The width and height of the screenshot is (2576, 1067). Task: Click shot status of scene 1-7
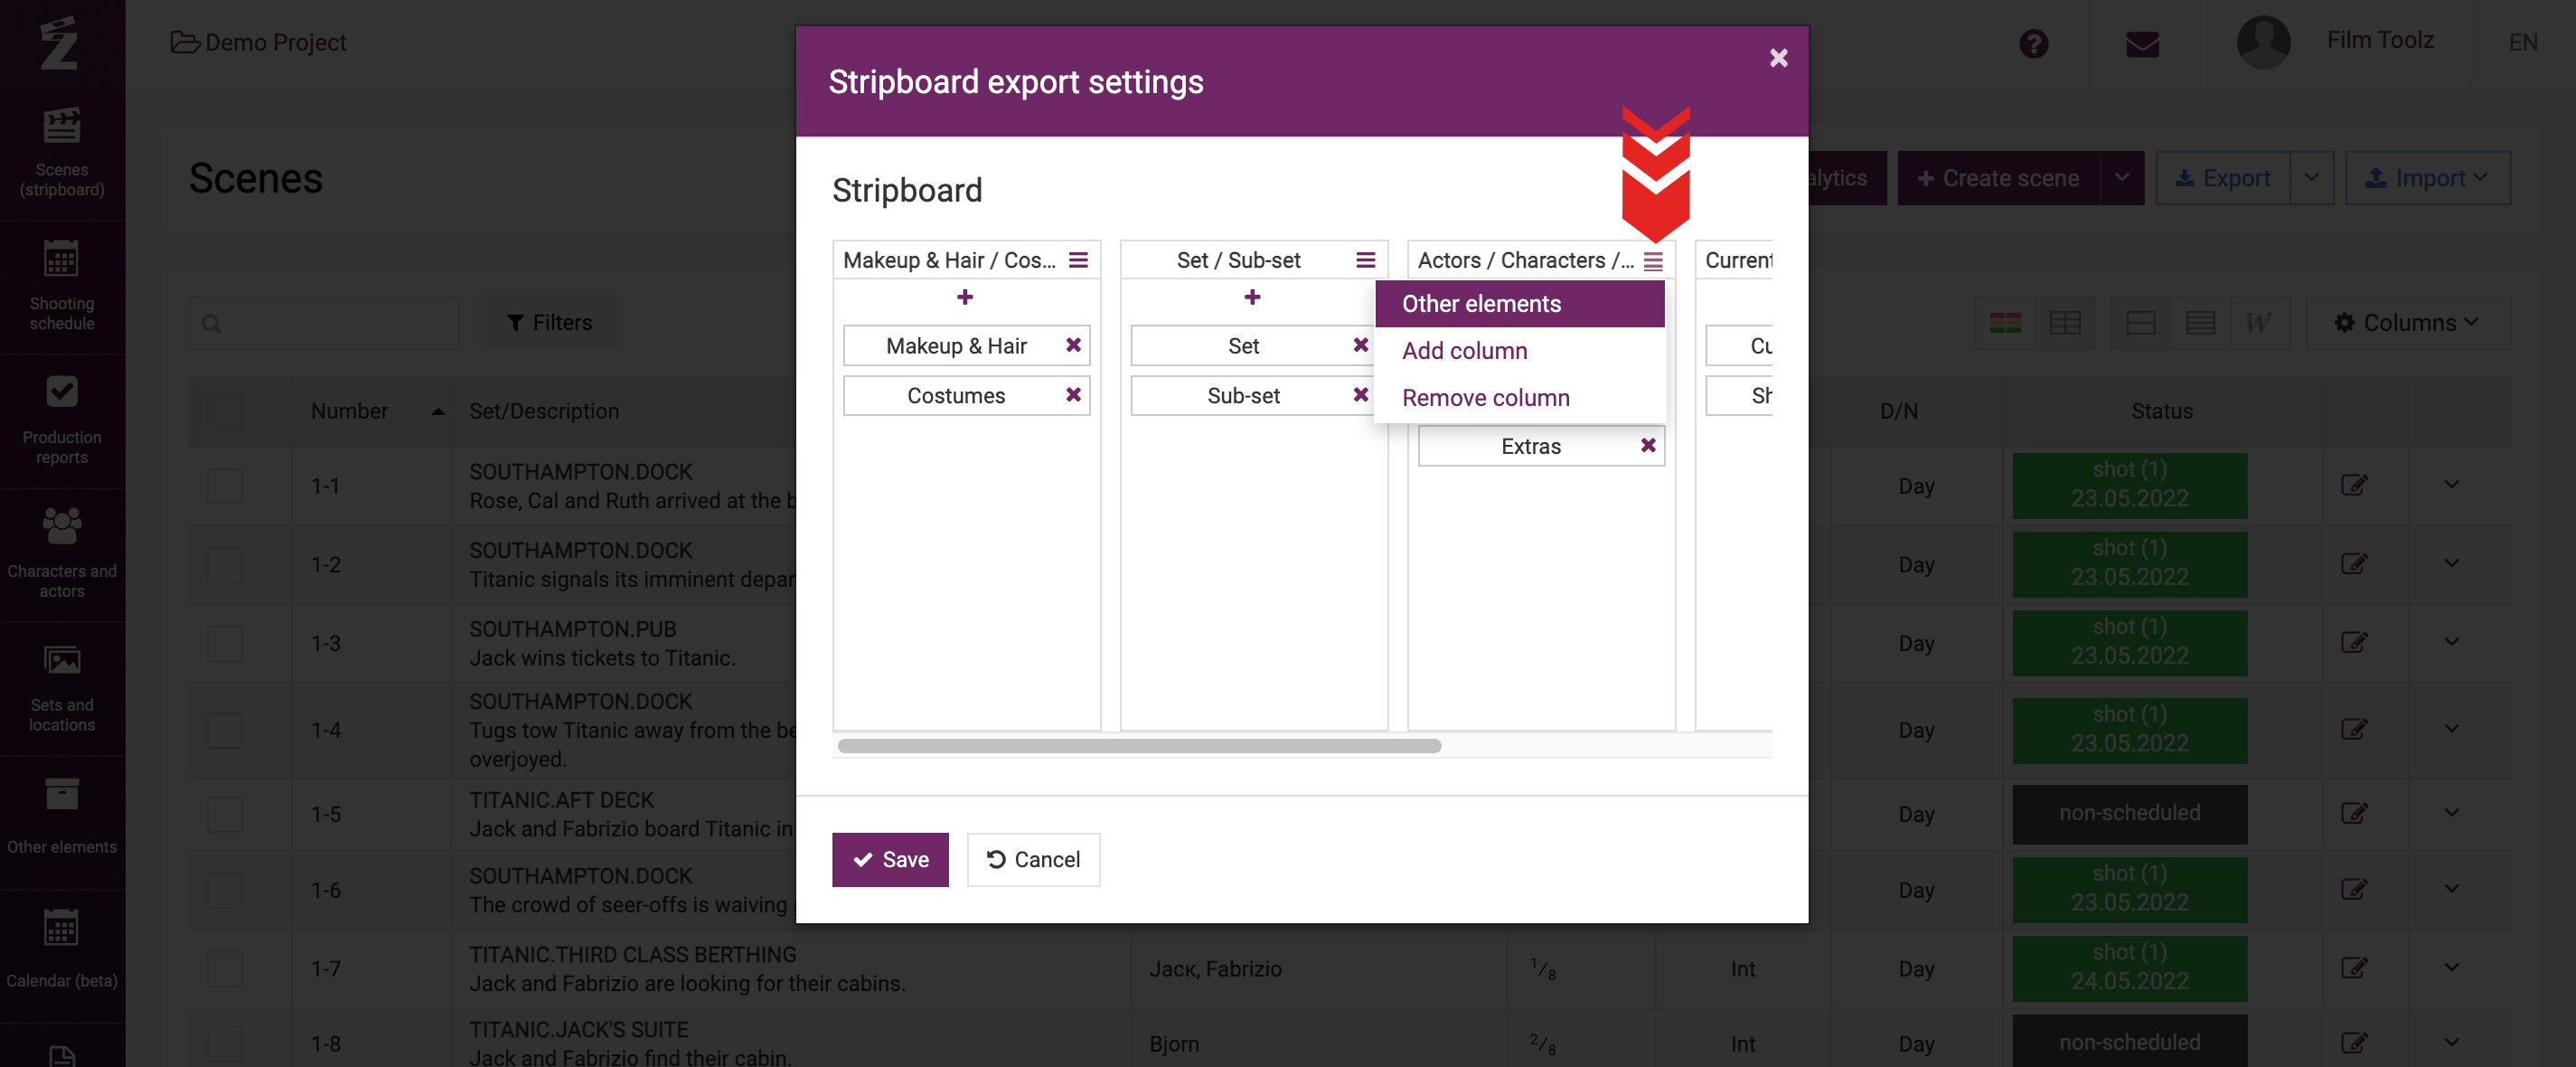tap(2129, 967)
